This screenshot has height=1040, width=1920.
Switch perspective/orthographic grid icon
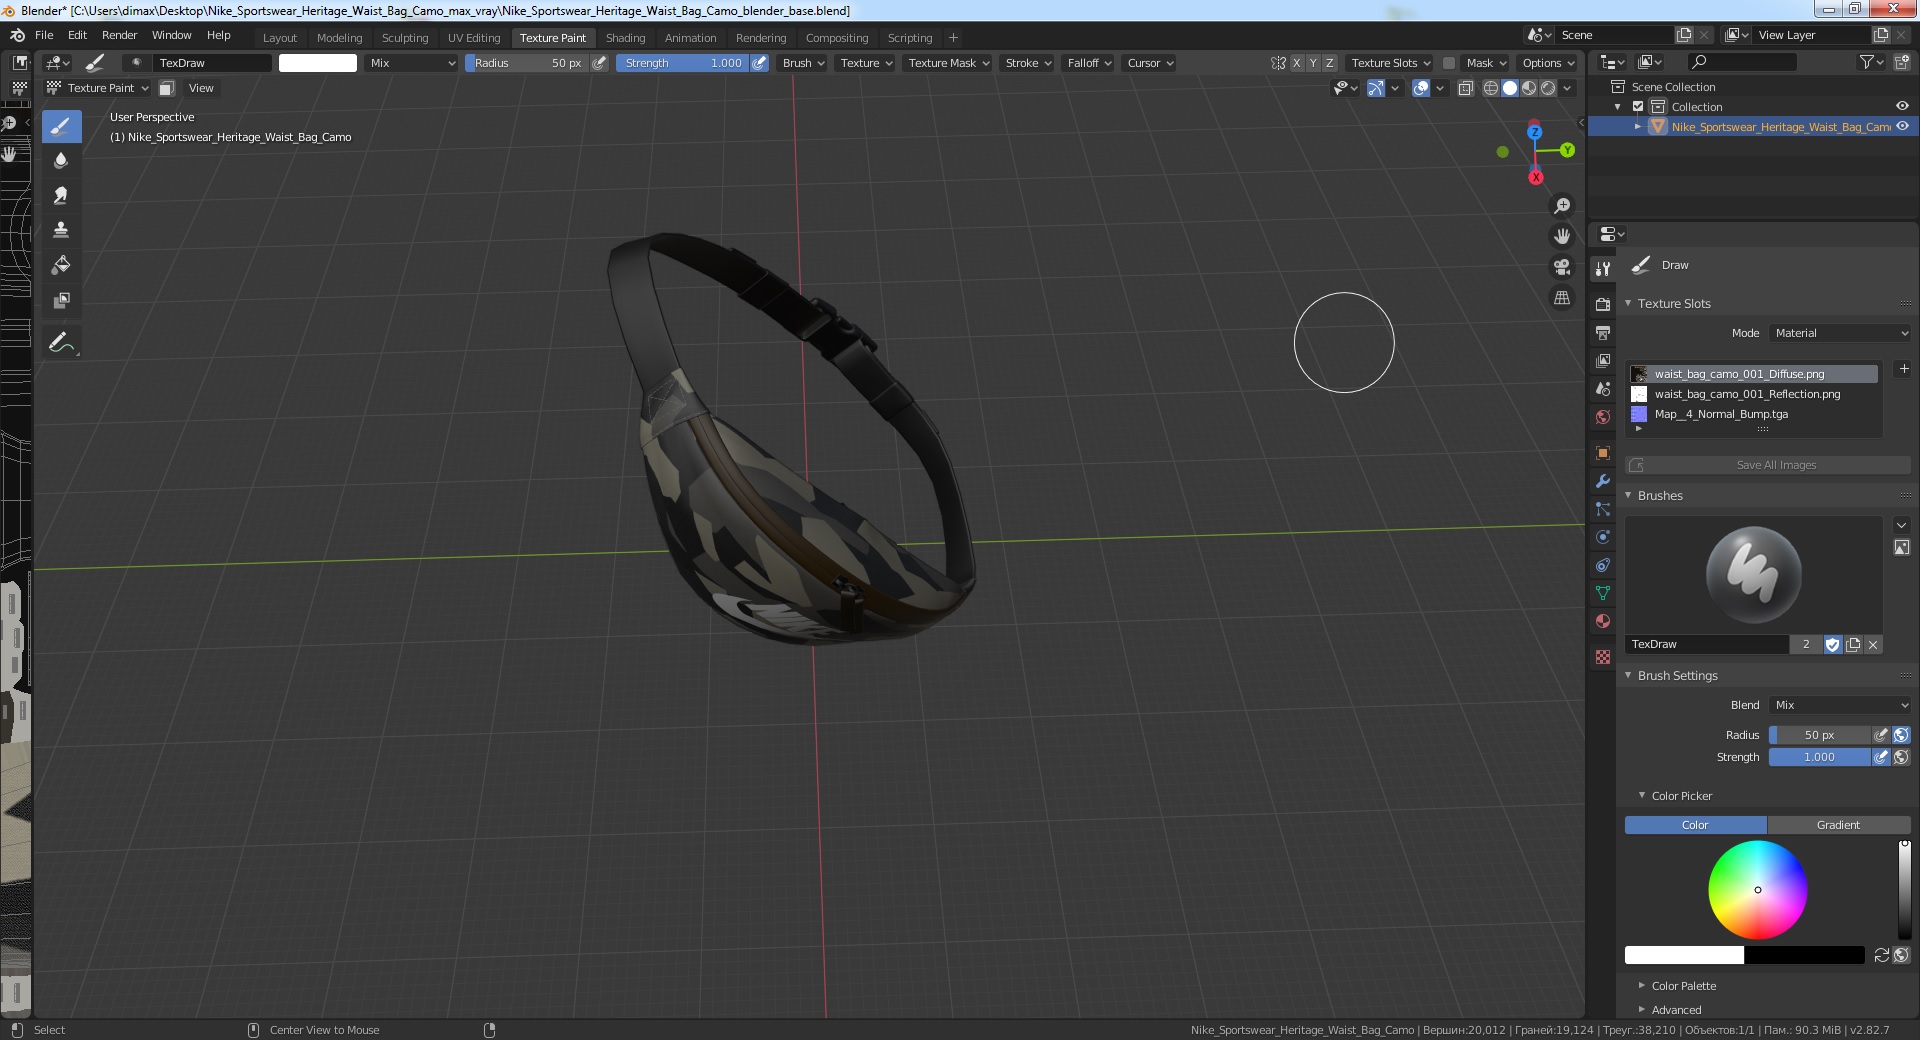(x=1561, y=298)
